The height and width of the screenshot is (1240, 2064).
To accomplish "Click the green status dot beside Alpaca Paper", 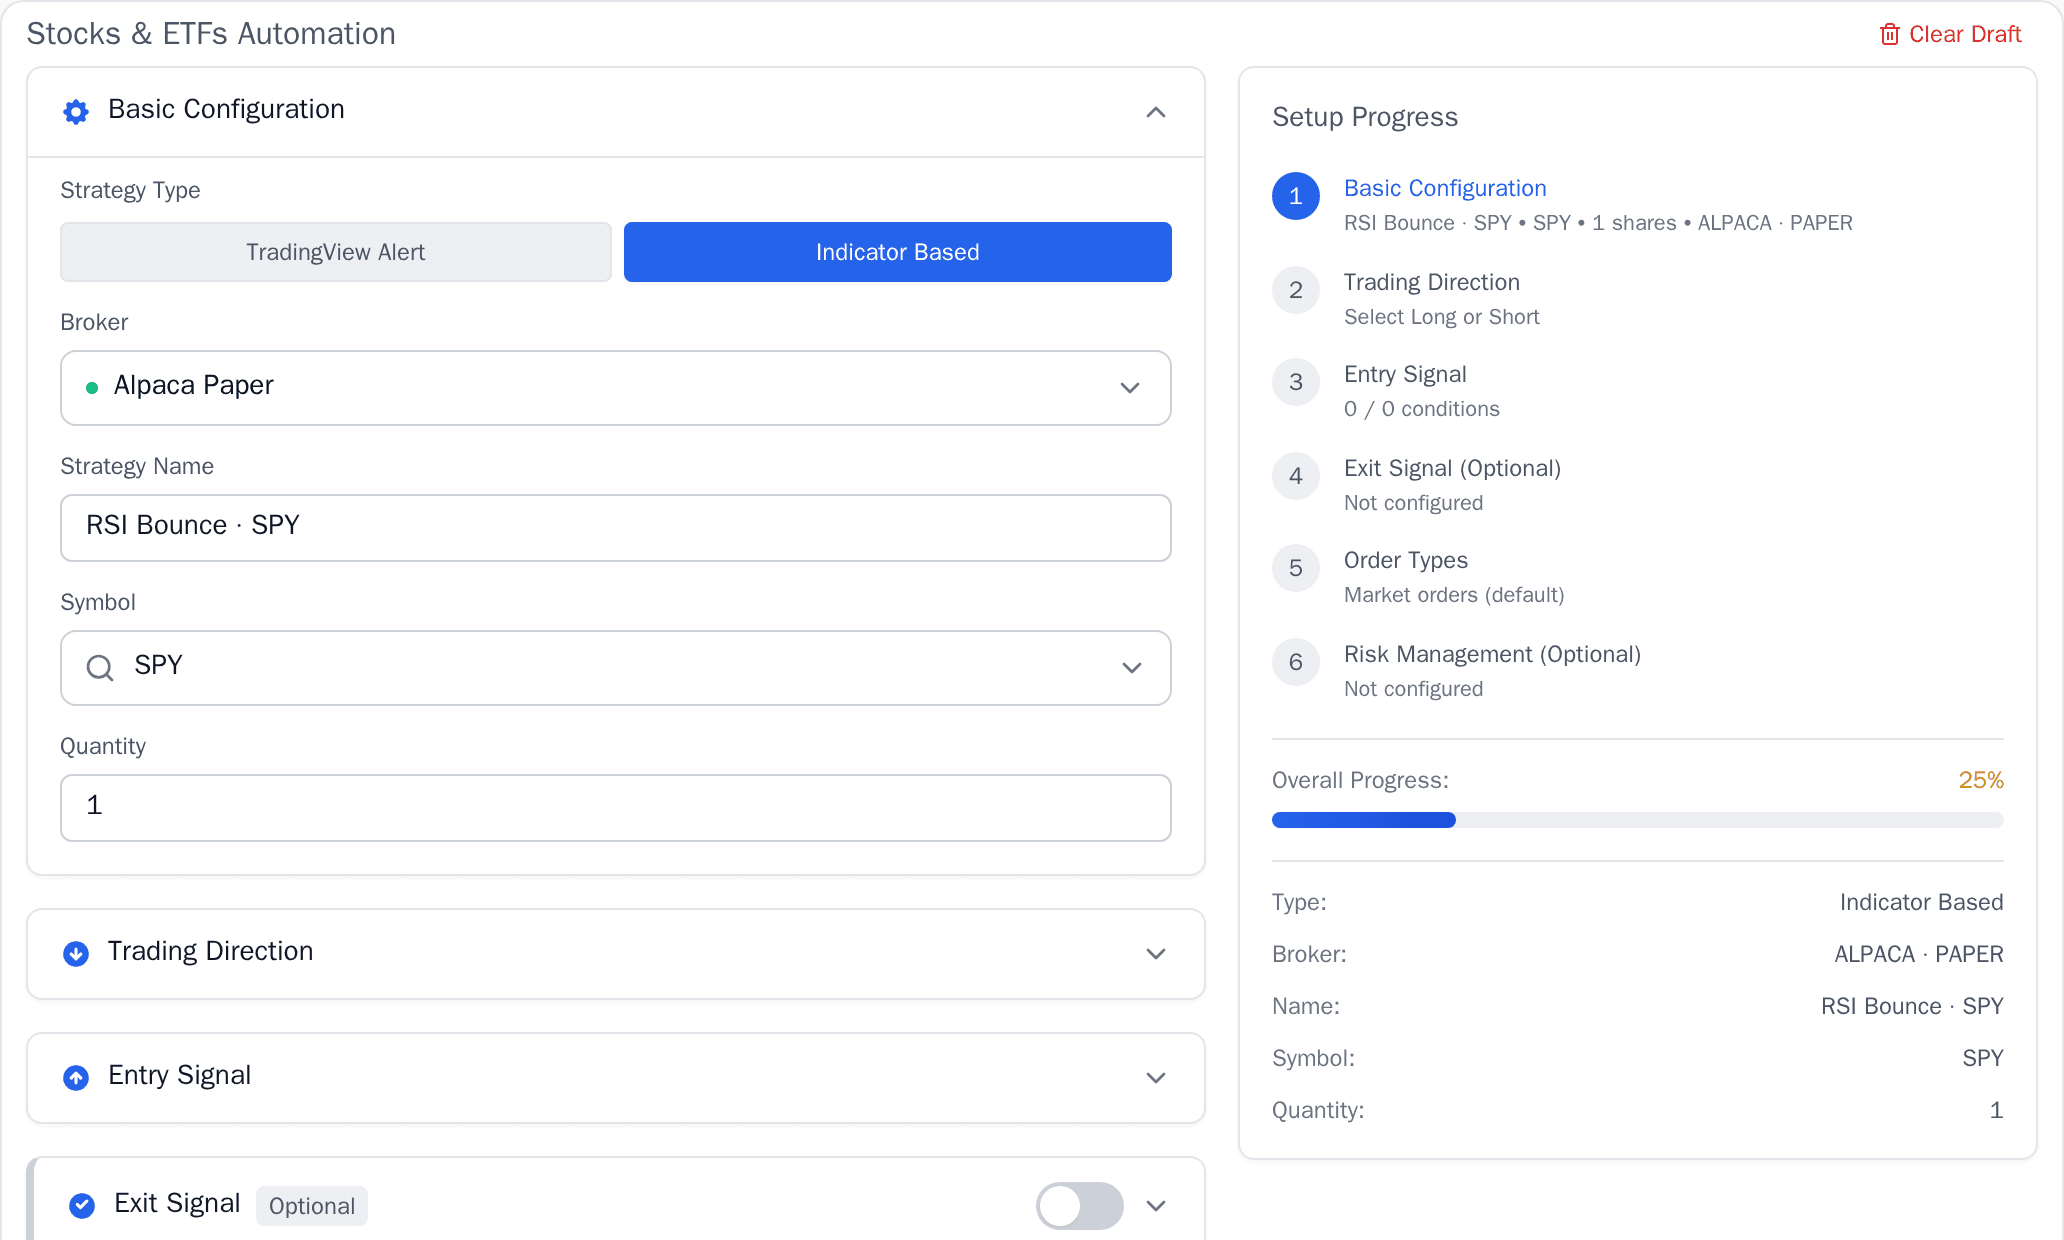I will tap(92, 388).
